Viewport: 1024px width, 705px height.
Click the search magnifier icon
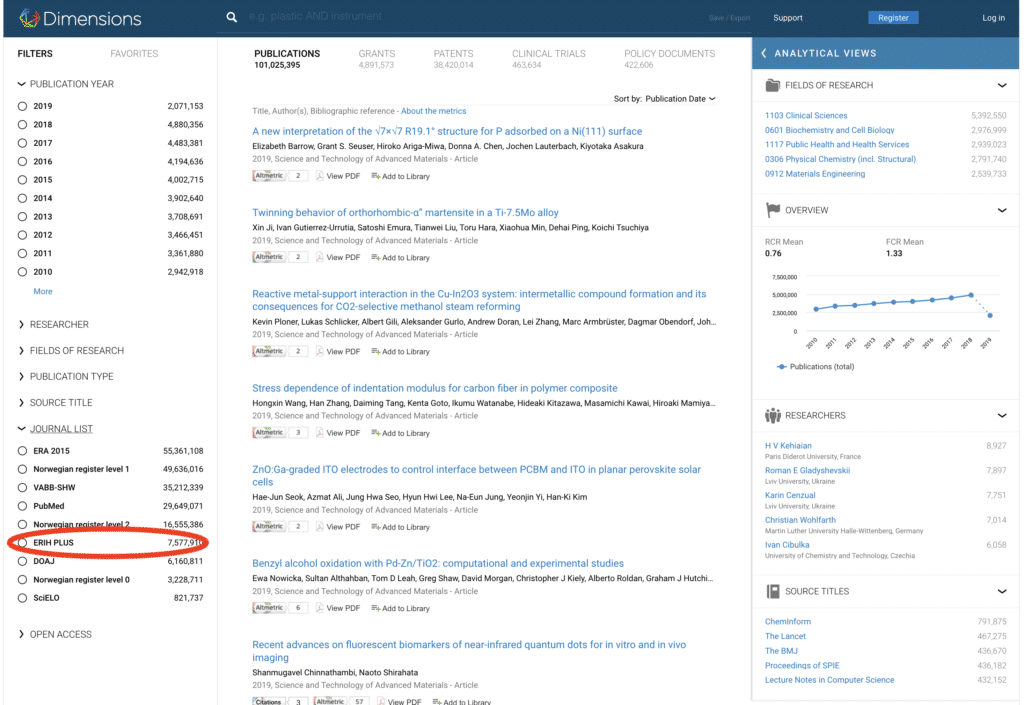tap(232, 17)
